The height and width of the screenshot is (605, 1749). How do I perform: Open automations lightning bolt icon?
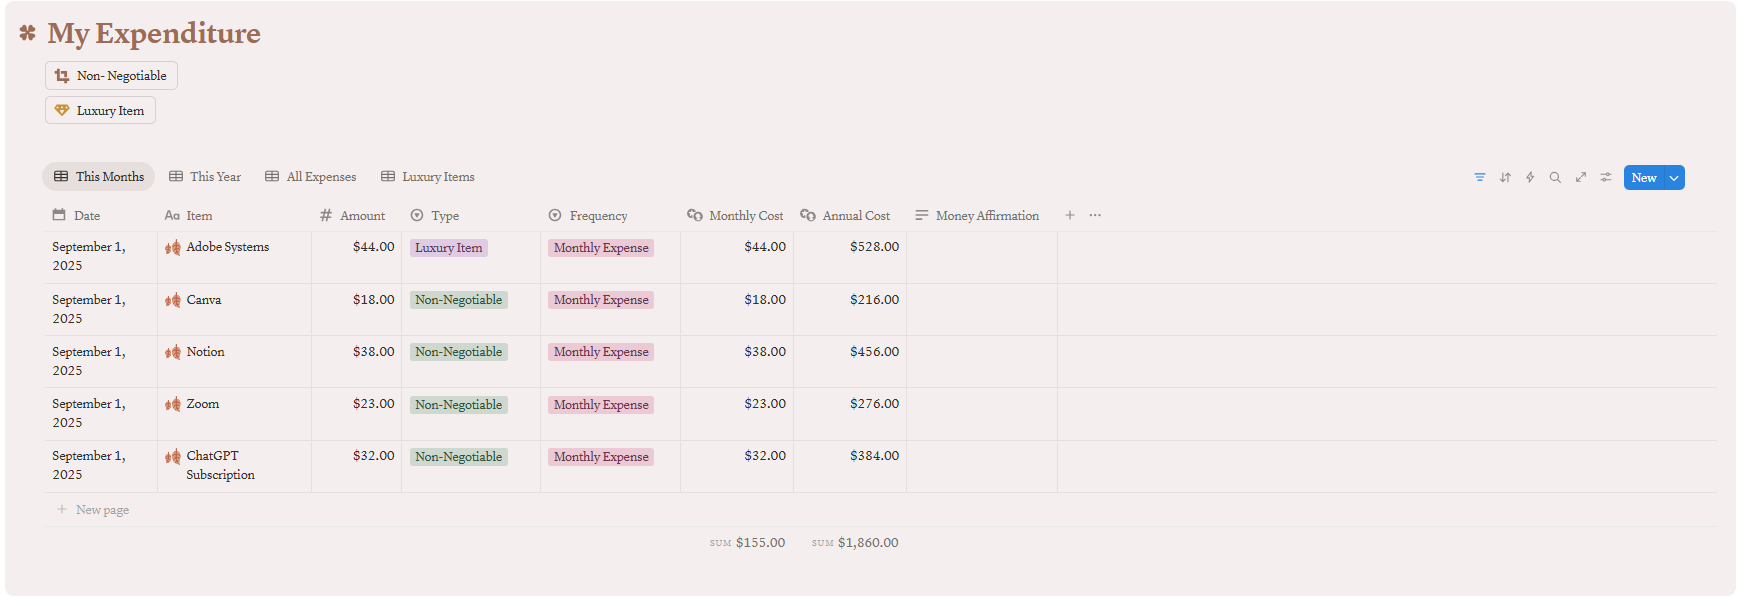pos(1530,177)
